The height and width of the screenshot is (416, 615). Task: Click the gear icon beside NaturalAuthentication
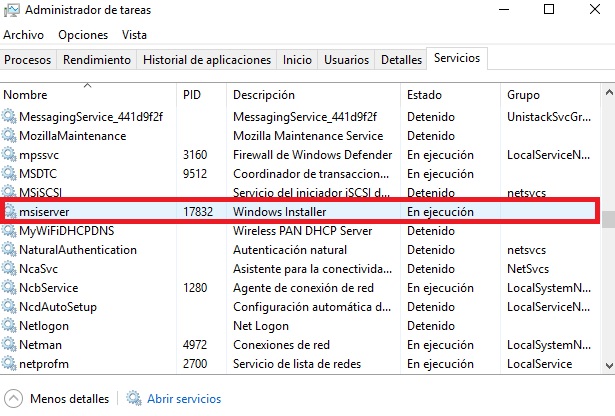pyautogui.click(x=9, y=249)
